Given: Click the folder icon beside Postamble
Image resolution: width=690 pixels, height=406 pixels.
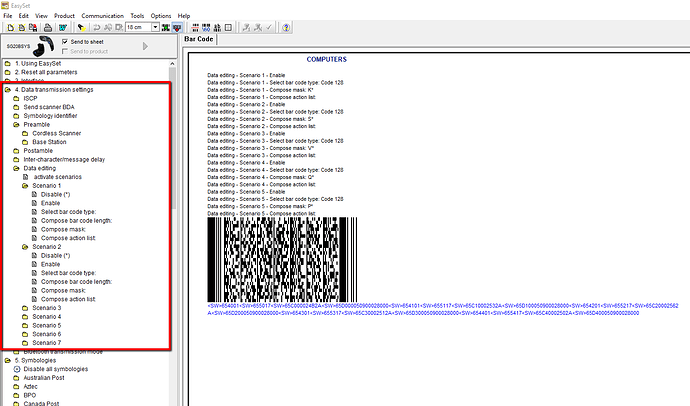Looking at the screenshot, I should tap(16, 151).
